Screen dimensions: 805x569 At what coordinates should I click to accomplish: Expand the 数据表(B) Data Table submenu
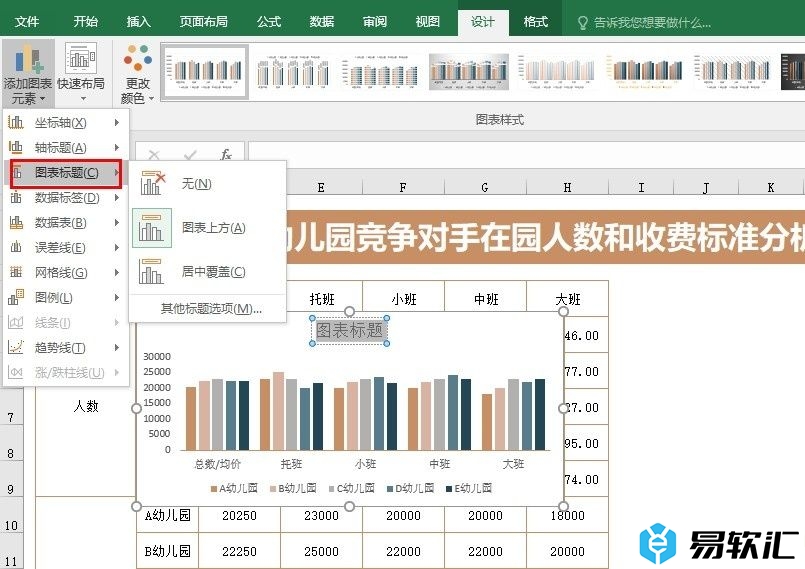pos(66,223)
